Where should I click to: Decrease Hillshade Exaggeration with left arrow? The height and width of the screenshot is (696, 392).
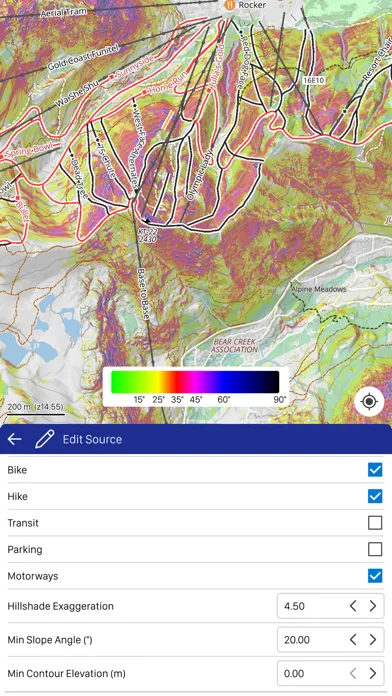point(353,606)
